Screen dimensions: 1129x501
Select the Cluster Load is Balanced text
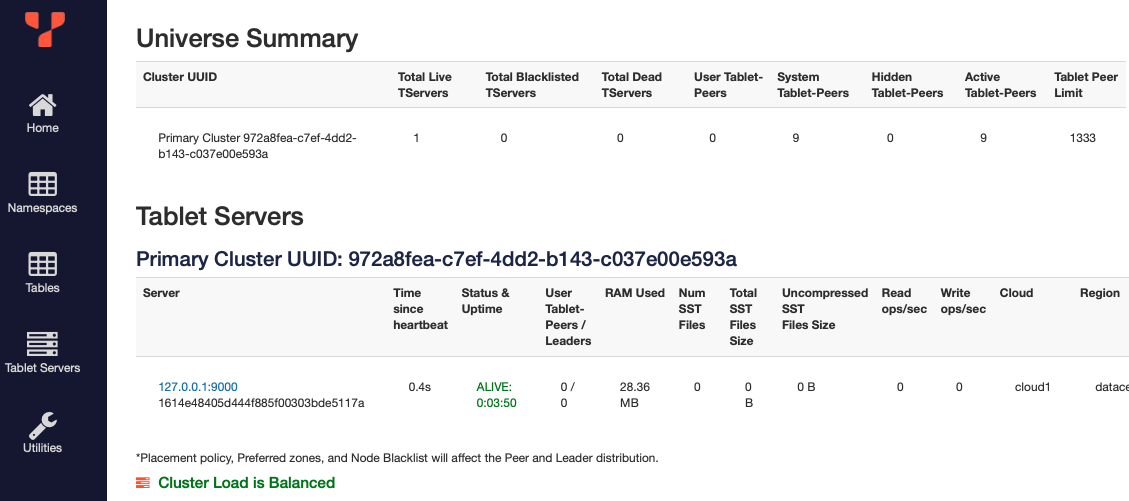tap(246, 483)
